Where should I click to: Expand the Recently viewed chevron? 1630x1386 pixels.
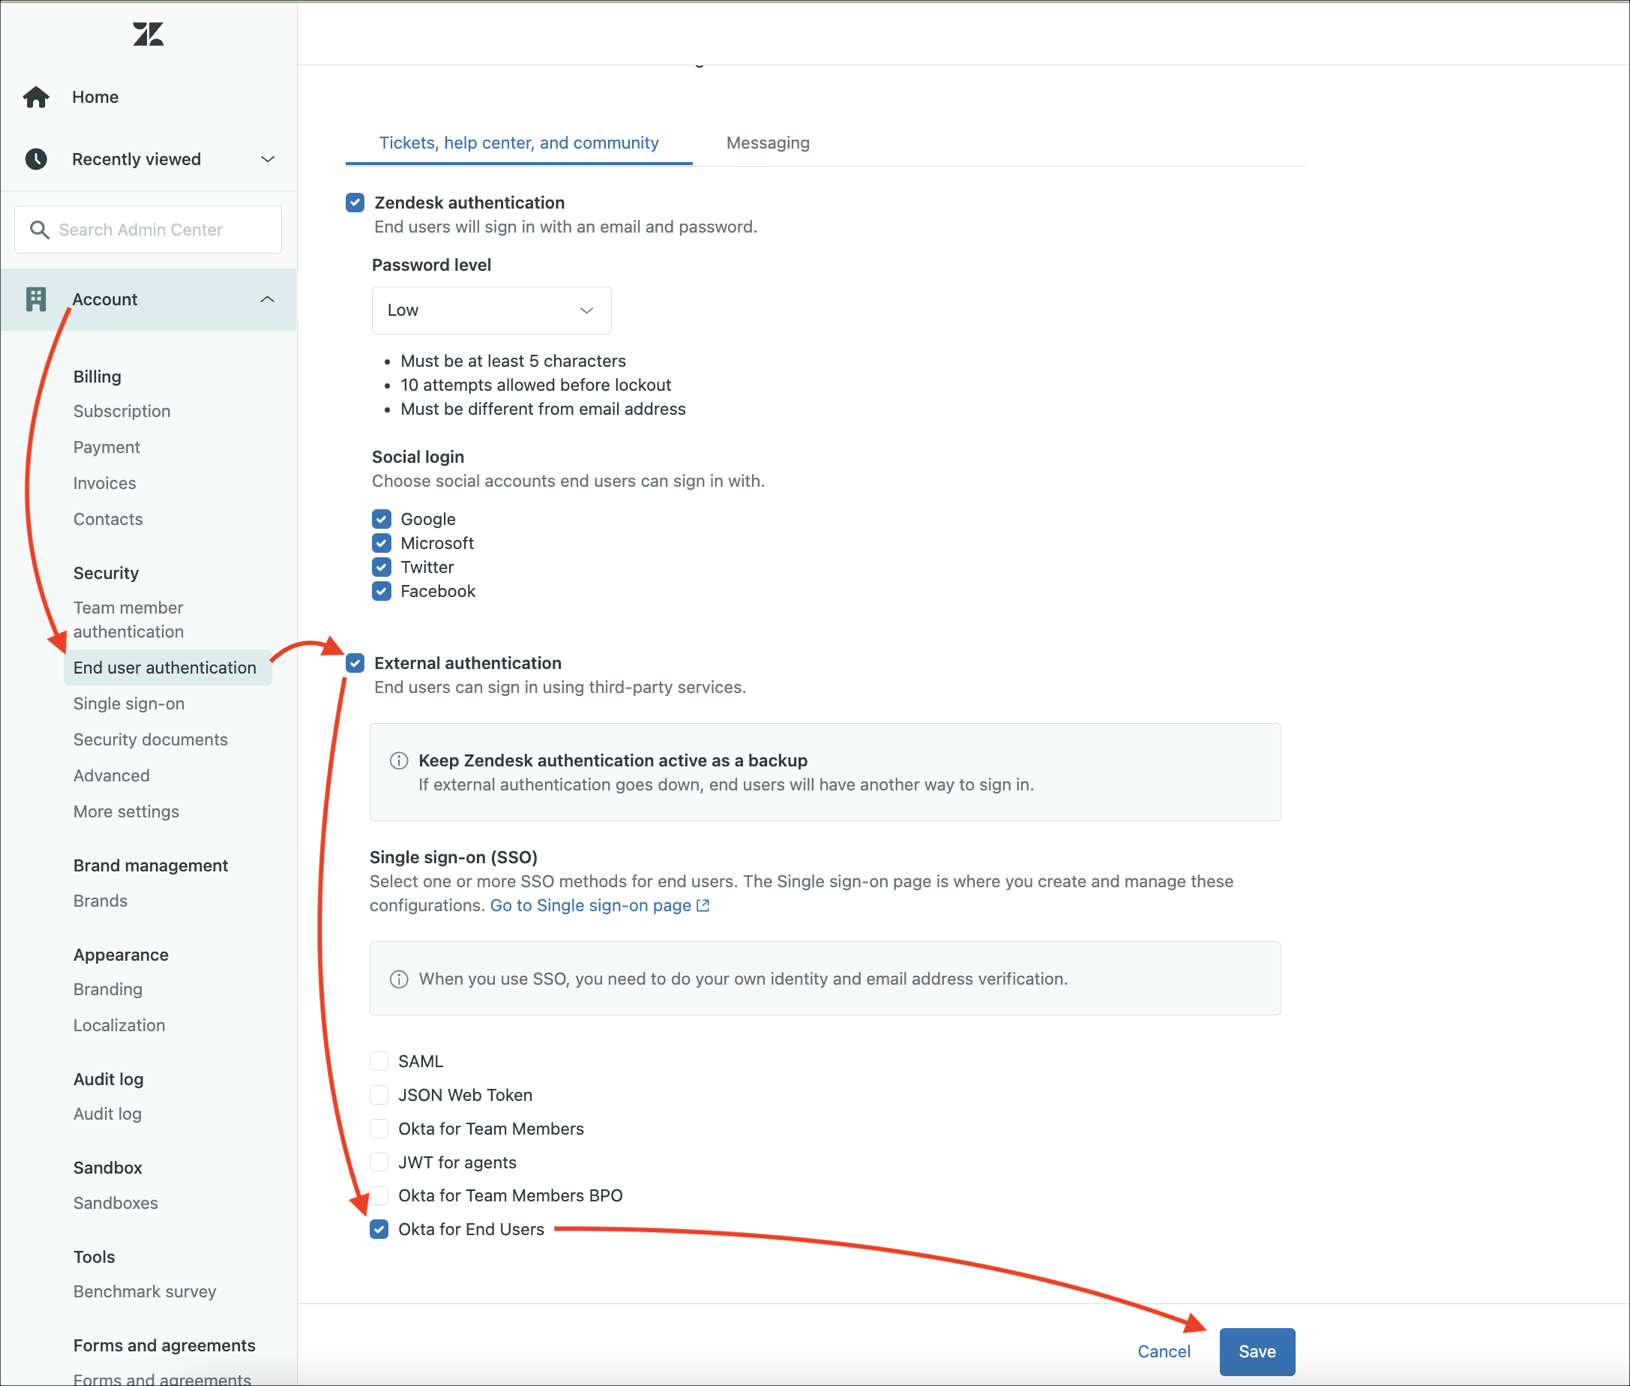[x=267, y=159]
